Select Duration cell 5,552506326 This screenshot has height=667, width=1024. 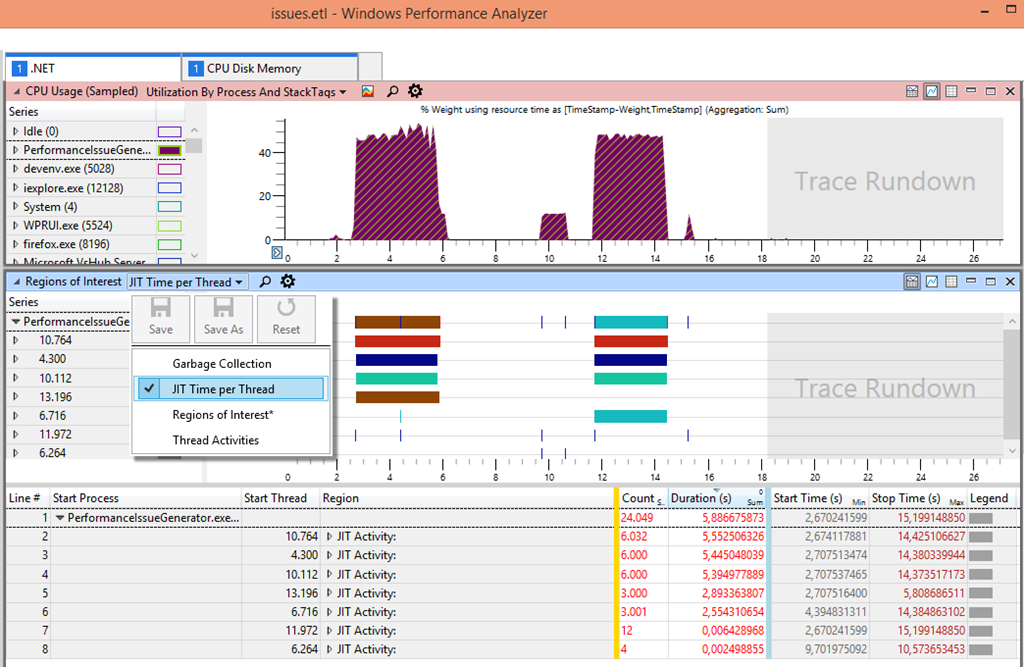point(717,536)
